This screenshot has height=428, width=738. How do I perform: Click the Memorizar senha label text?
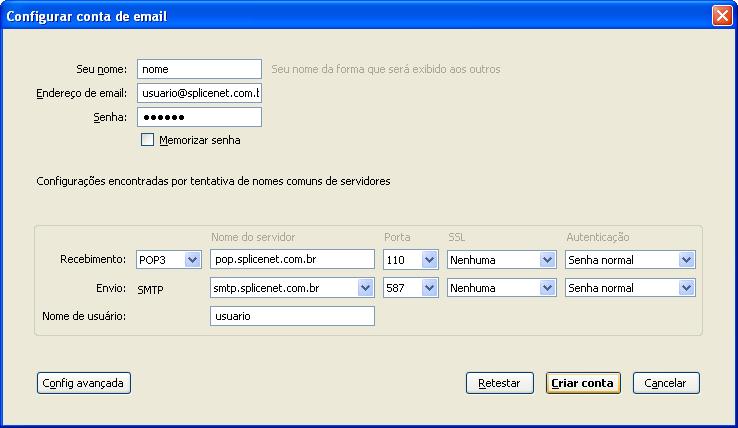[x=200, y=140]
